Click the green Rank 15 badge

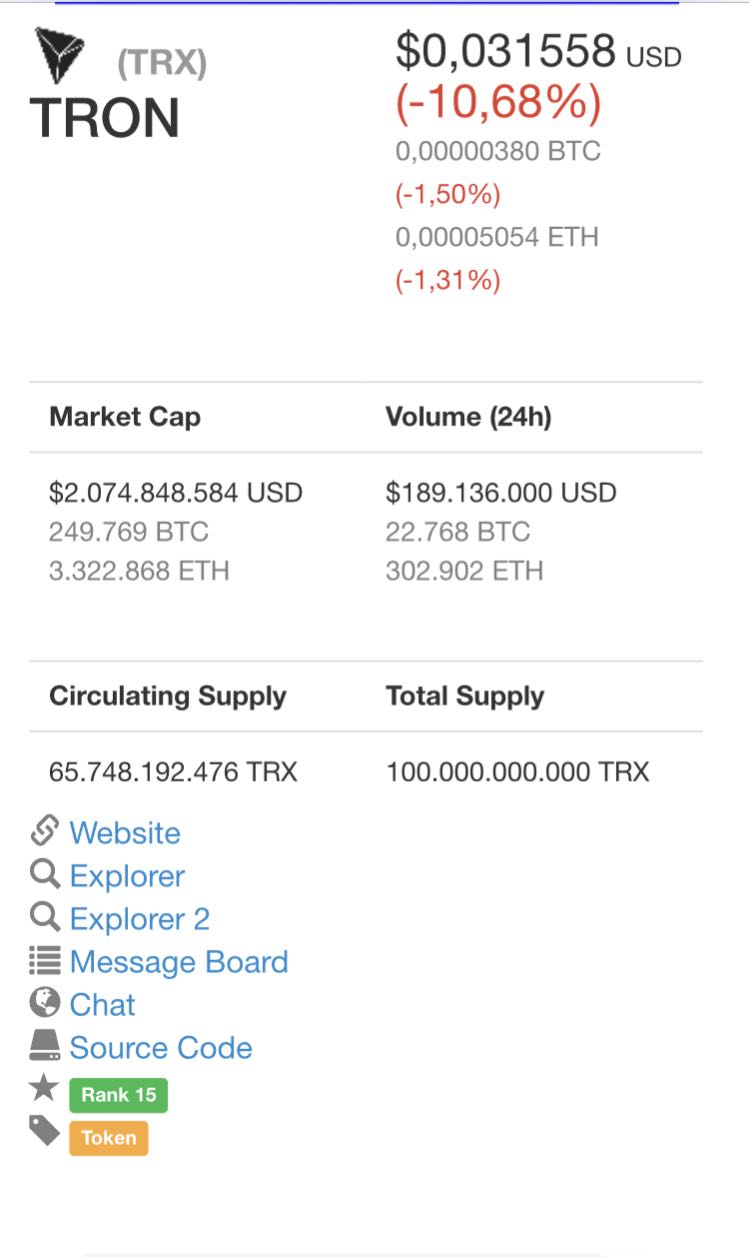tap(118, 1095)
